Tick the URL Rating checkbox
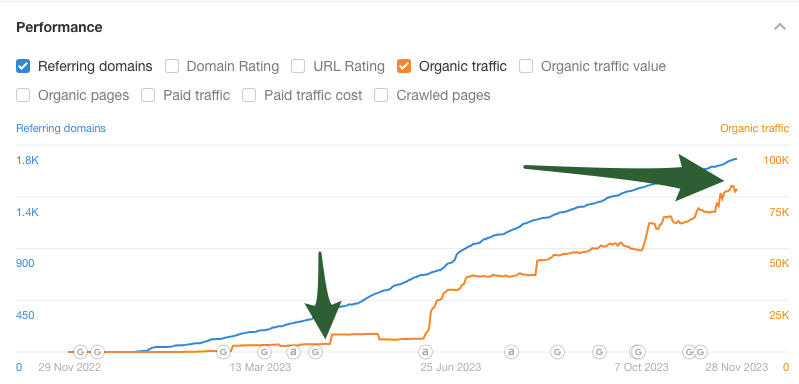 click(298, 66)
